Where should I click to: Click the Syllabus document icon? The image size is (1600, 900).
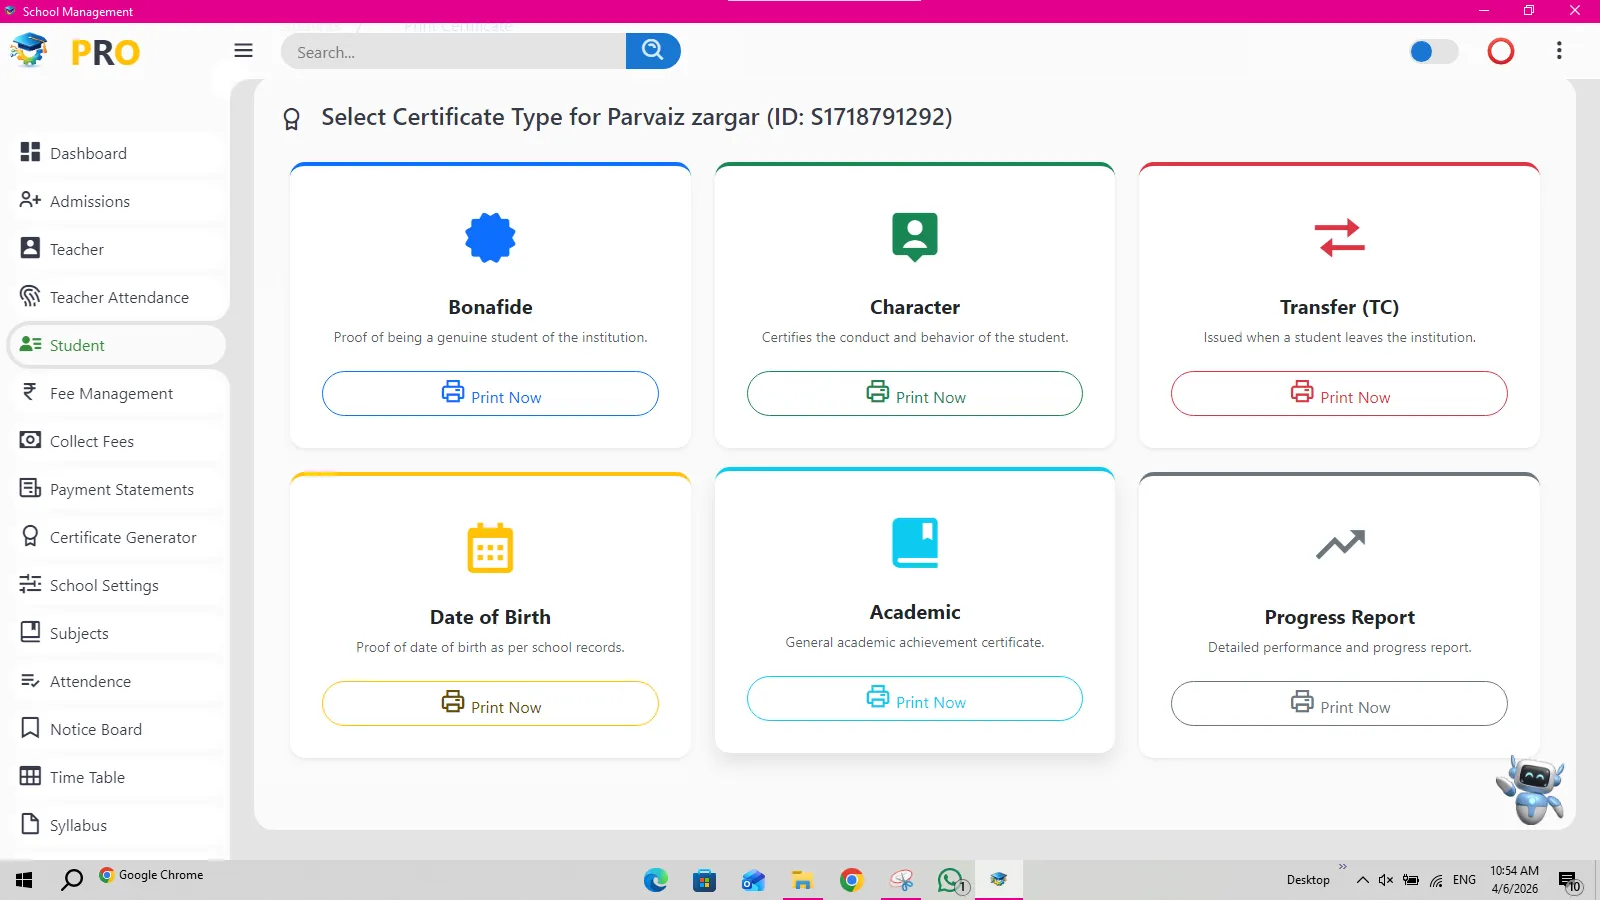tap(31, 824)
